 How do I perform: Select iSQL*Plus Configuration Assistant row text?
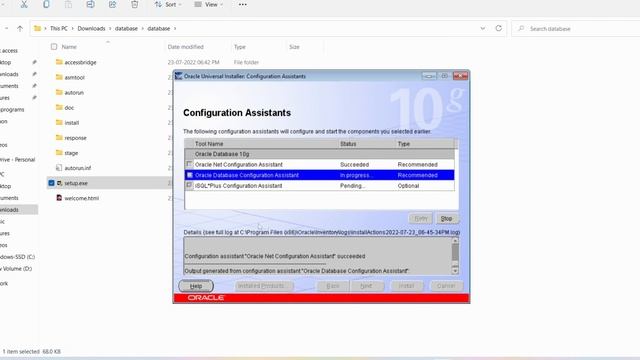click(238, 186)
